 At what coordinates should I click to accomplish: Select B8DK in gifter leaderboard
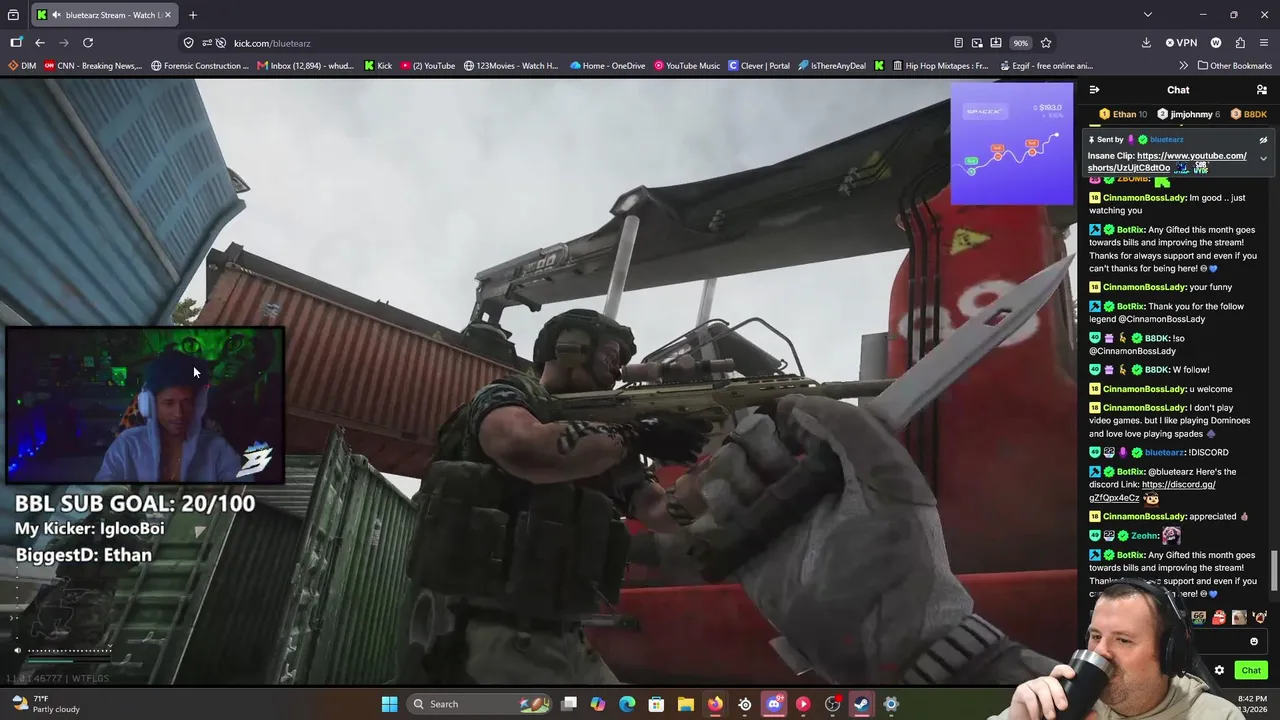tap(1249, 114)
